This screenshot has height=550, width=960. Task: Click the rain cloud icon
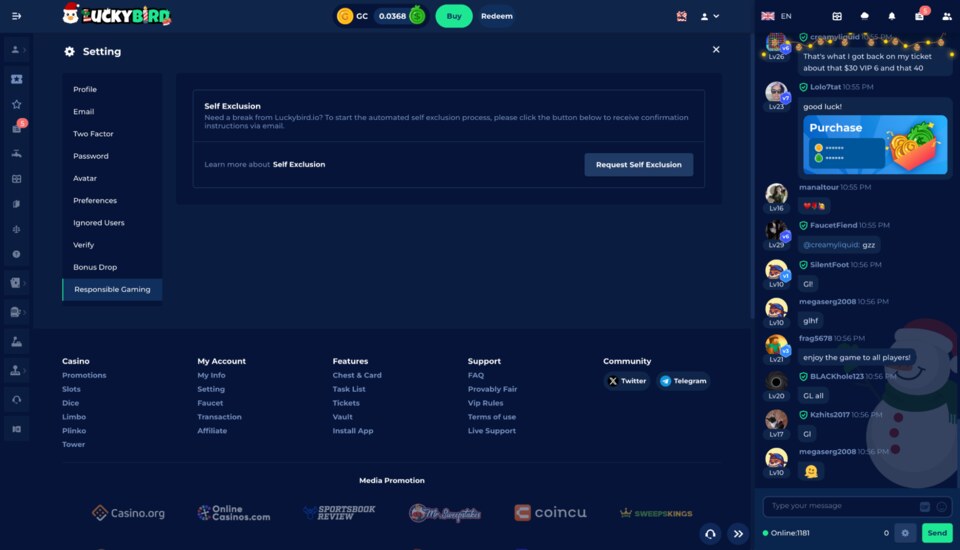[864, 17]
